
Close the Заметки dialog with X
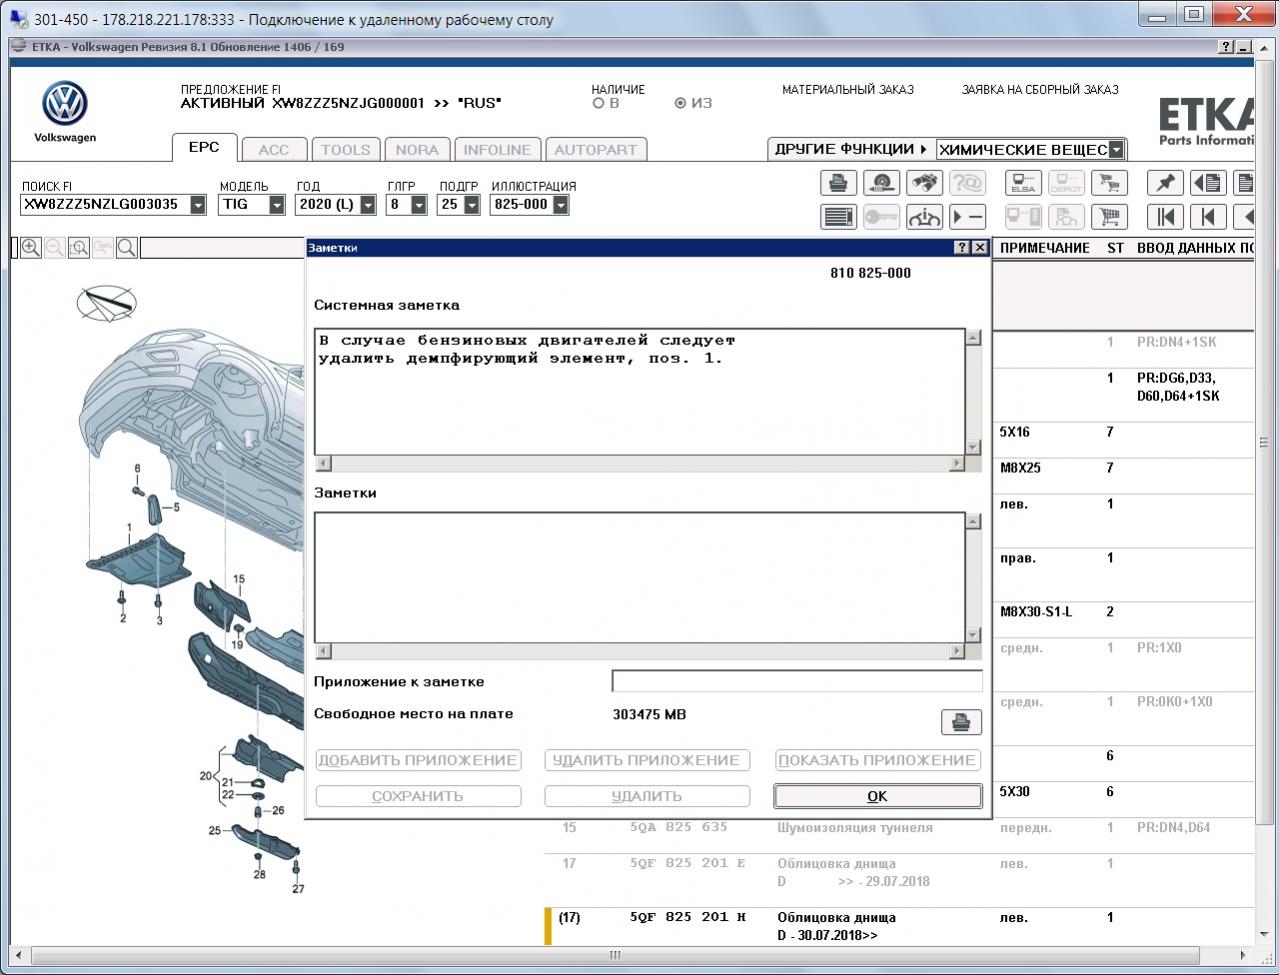tap(980, 247)
